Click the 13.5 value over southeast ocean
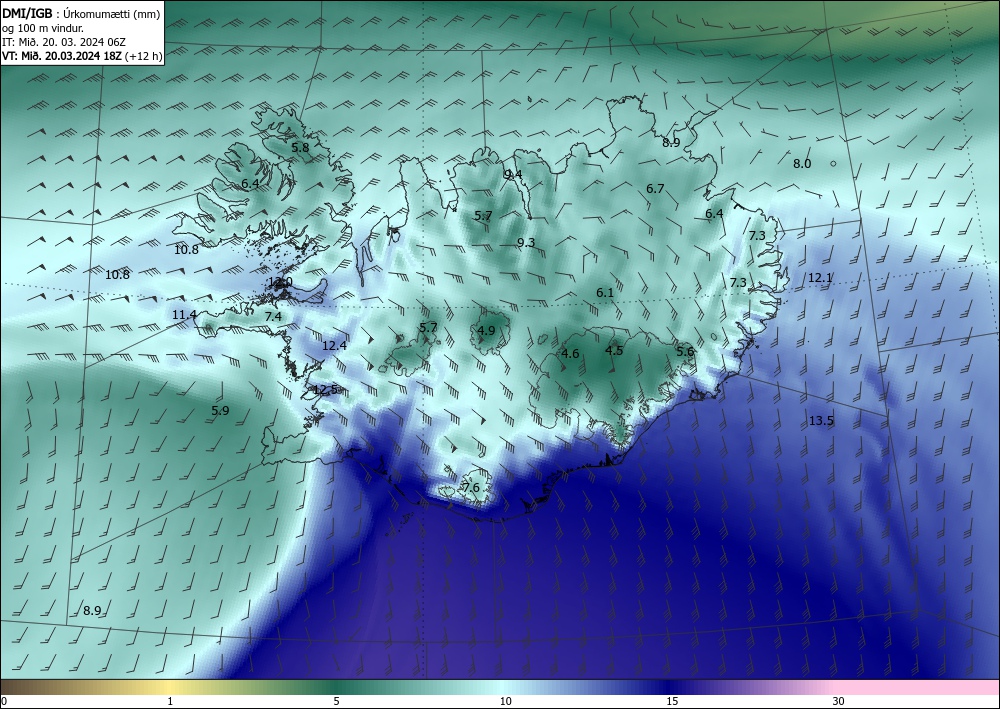This screenshot has width=1000, height=709. point(821,421)
